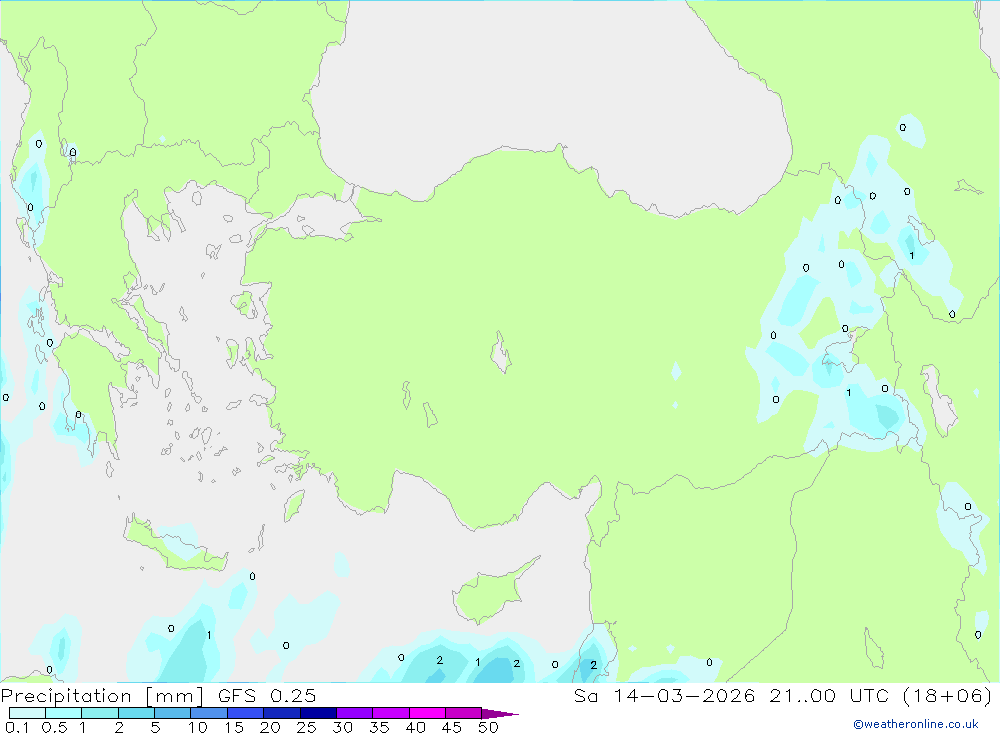Choose the 25–30 mm dark blue swatch
Viewport: 1000px width, 733px height.
tap(318, 713)
